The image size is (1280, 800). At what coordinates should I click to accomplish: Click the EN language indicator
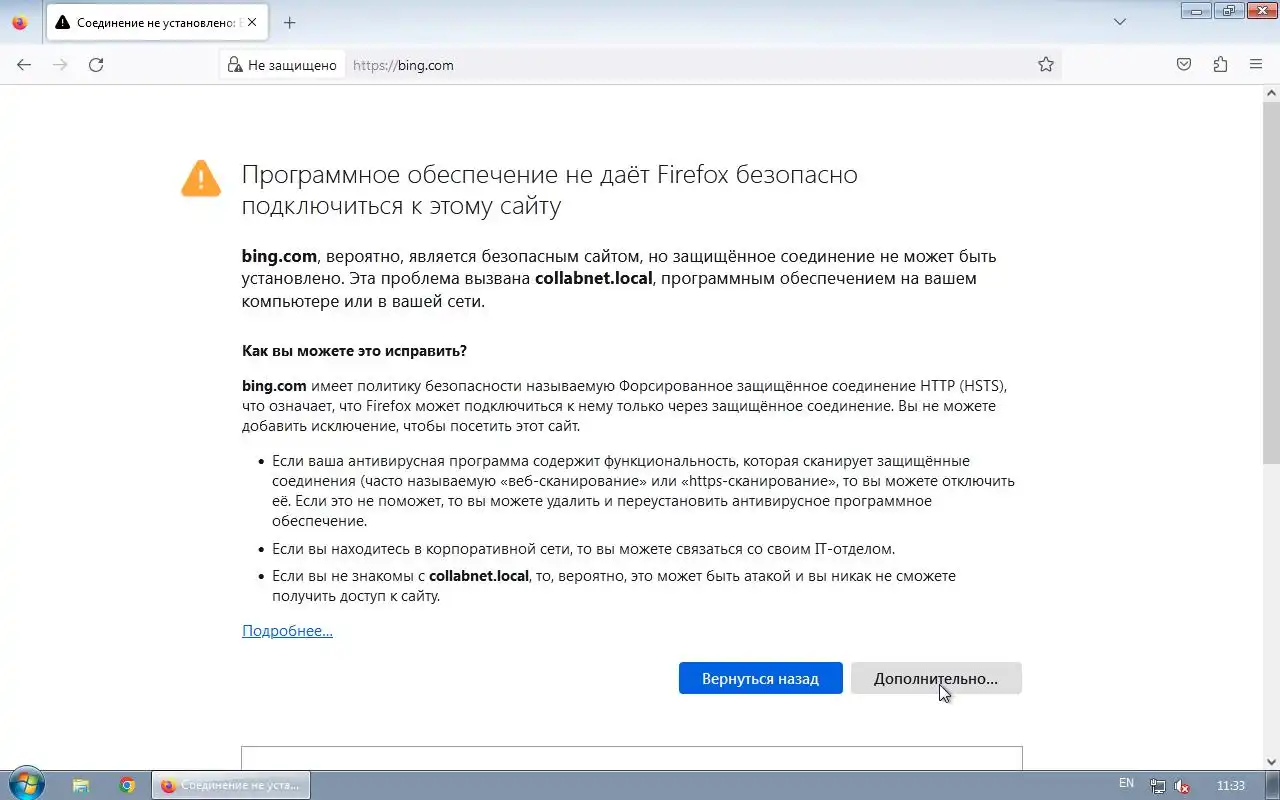click(1126, 784)
